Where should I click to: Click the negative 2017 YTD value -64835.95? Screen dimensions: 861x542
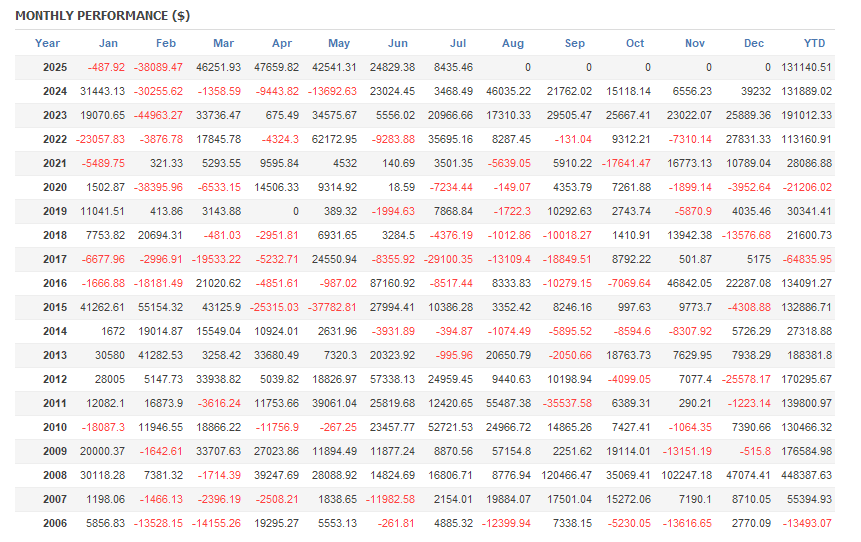click(808, 259)
